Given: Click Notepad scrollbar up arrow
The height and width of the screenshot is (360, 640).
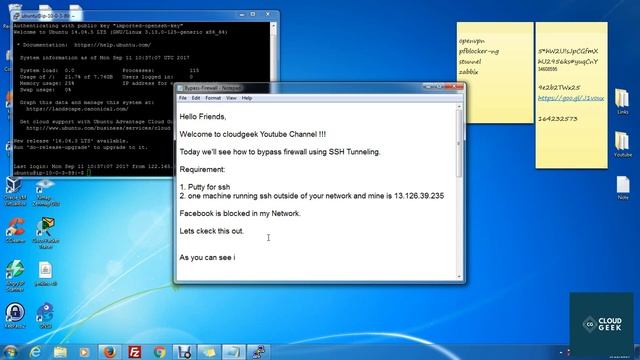Looking at the screenshot, I should pyautogui.click(x=459, y=107).
